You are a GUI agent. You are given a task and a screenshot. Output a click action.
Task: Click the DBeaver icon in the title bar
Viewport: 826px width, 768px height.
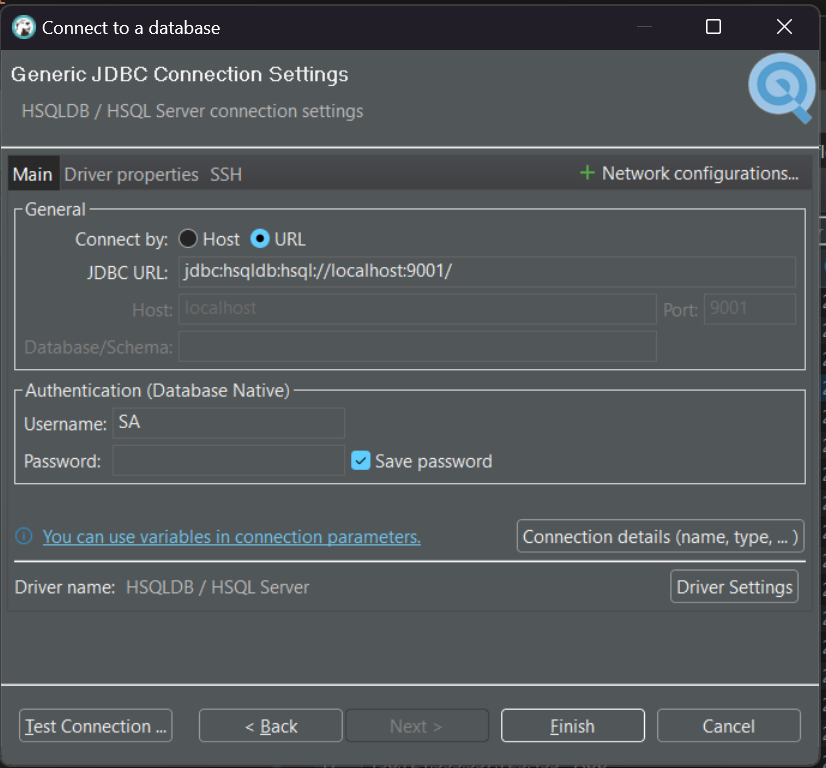(22, 27)
